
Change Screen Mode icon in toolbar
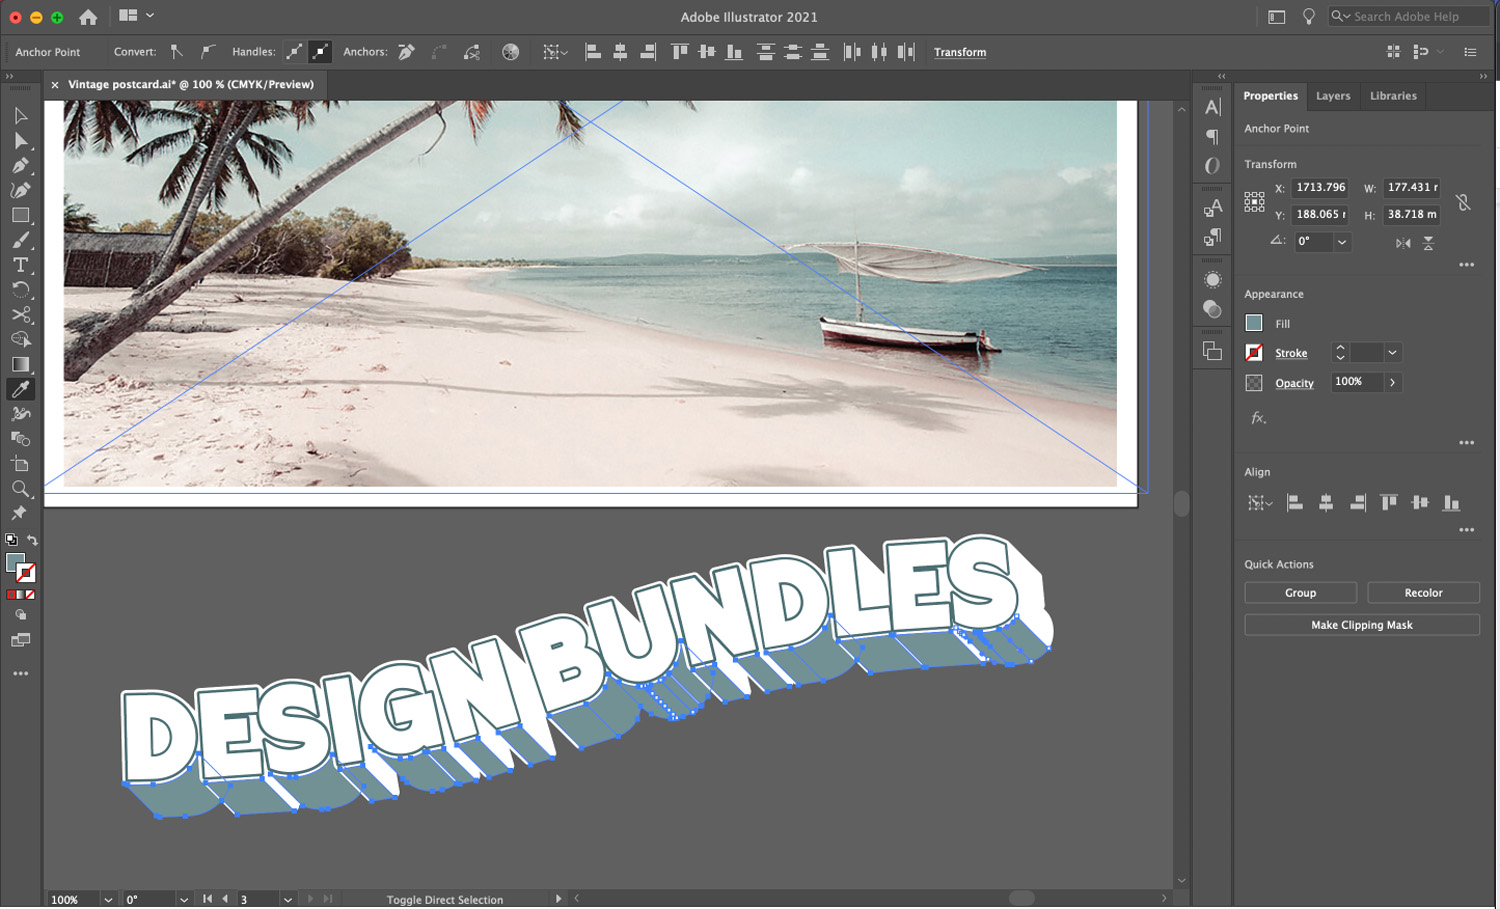point(20,640)
